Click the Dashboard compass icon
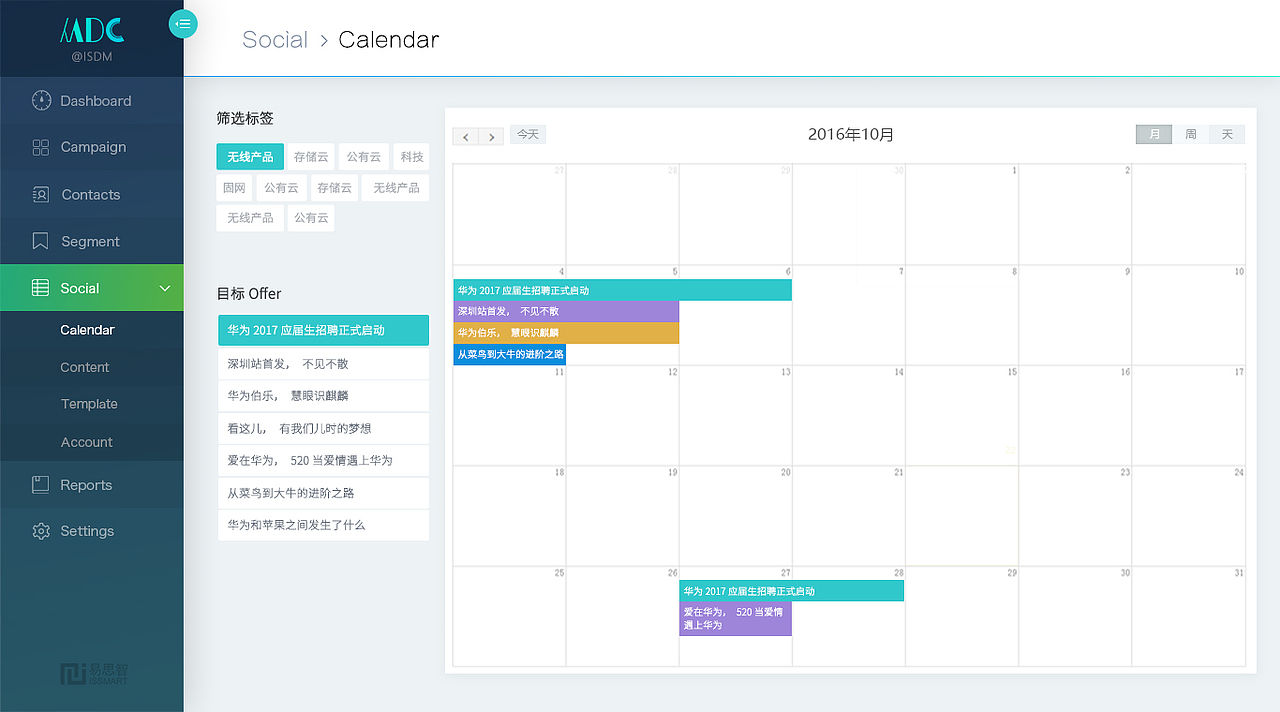 pos(41,100)
